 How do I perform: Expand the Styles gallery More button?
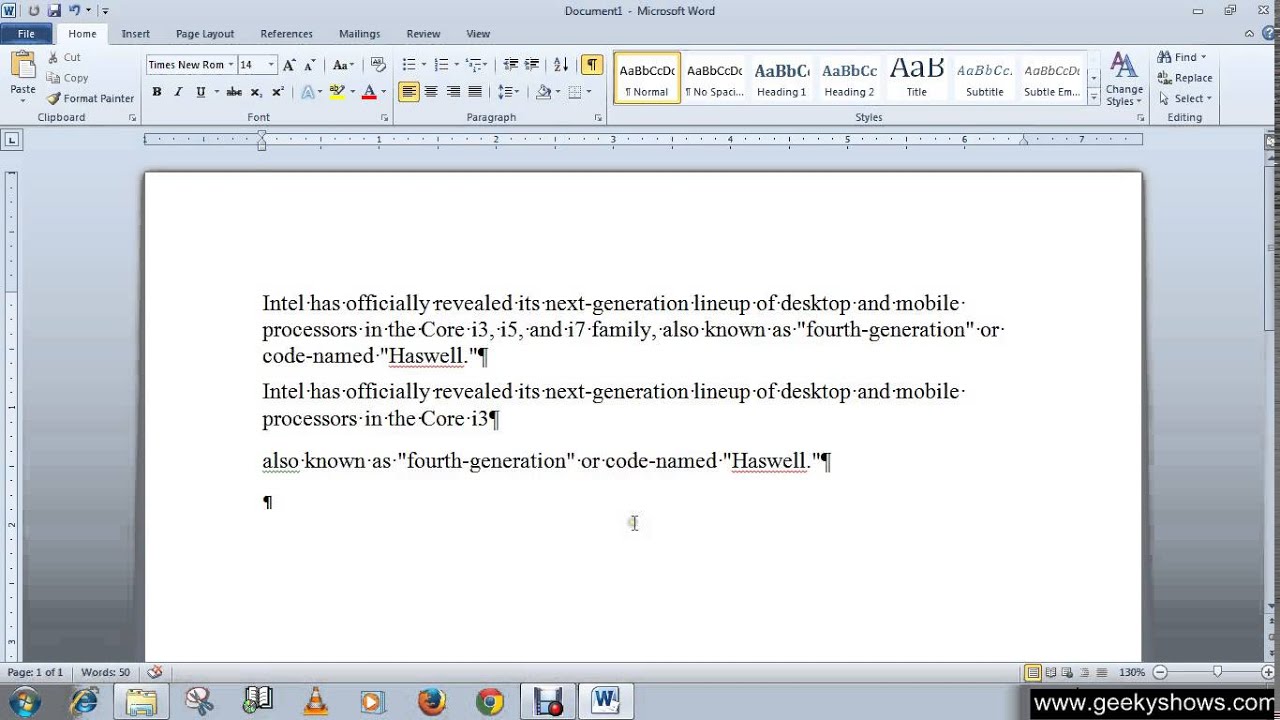[x=1094, y=98]
